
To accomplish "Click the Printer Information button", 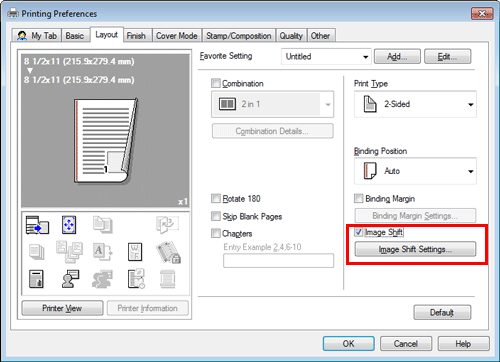I will point(148,308).
